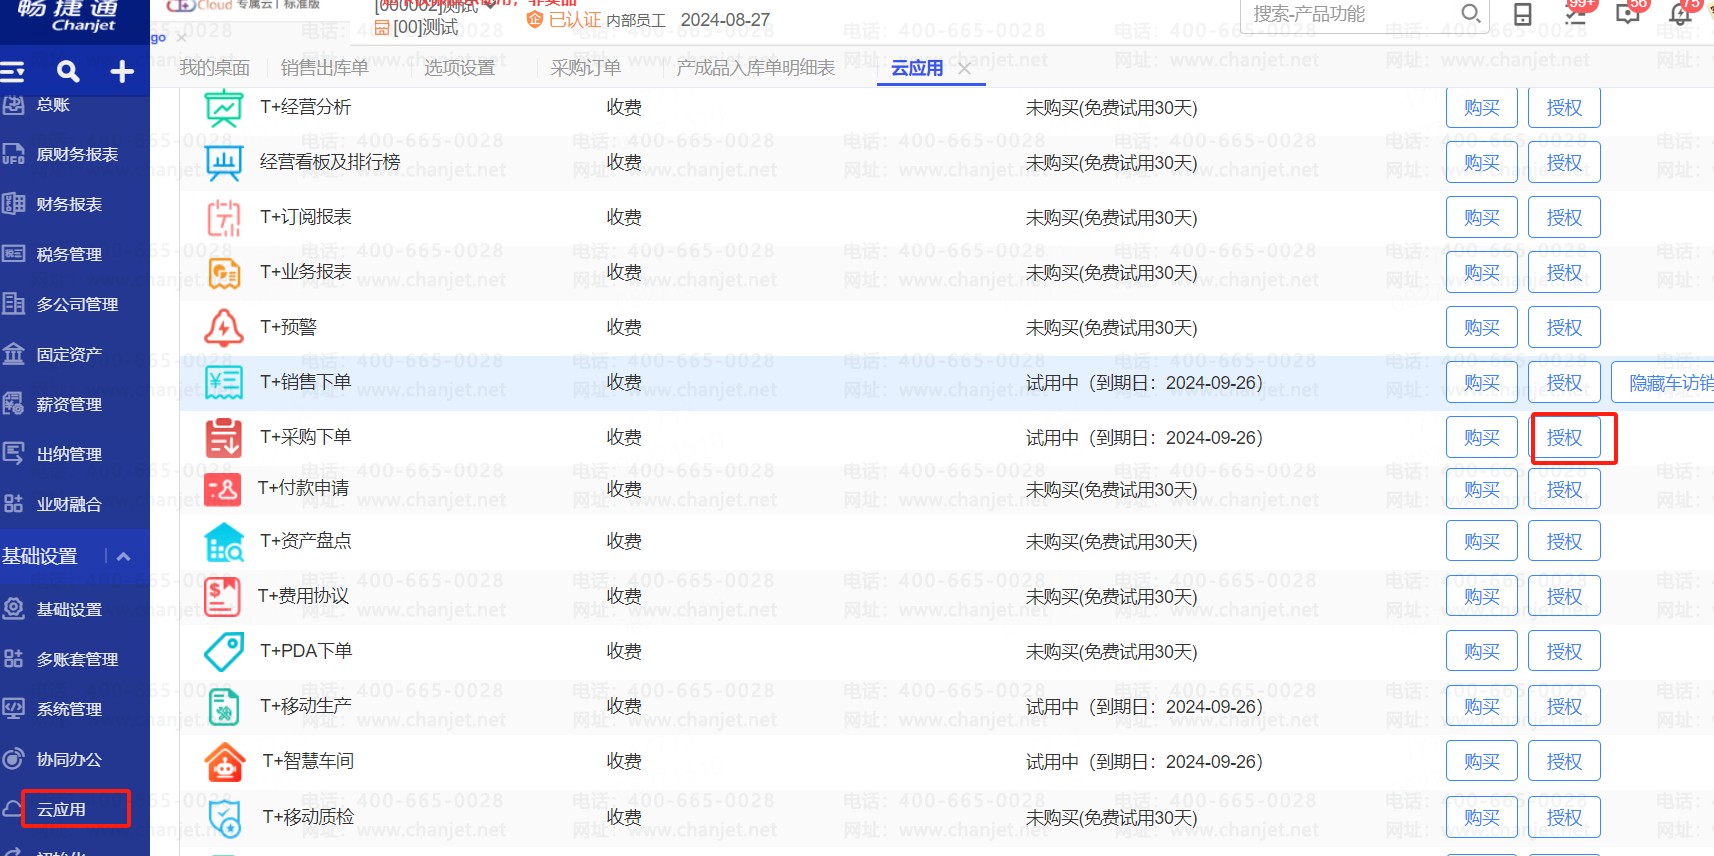Click the T+付款申请 app icon

[222, 489]
